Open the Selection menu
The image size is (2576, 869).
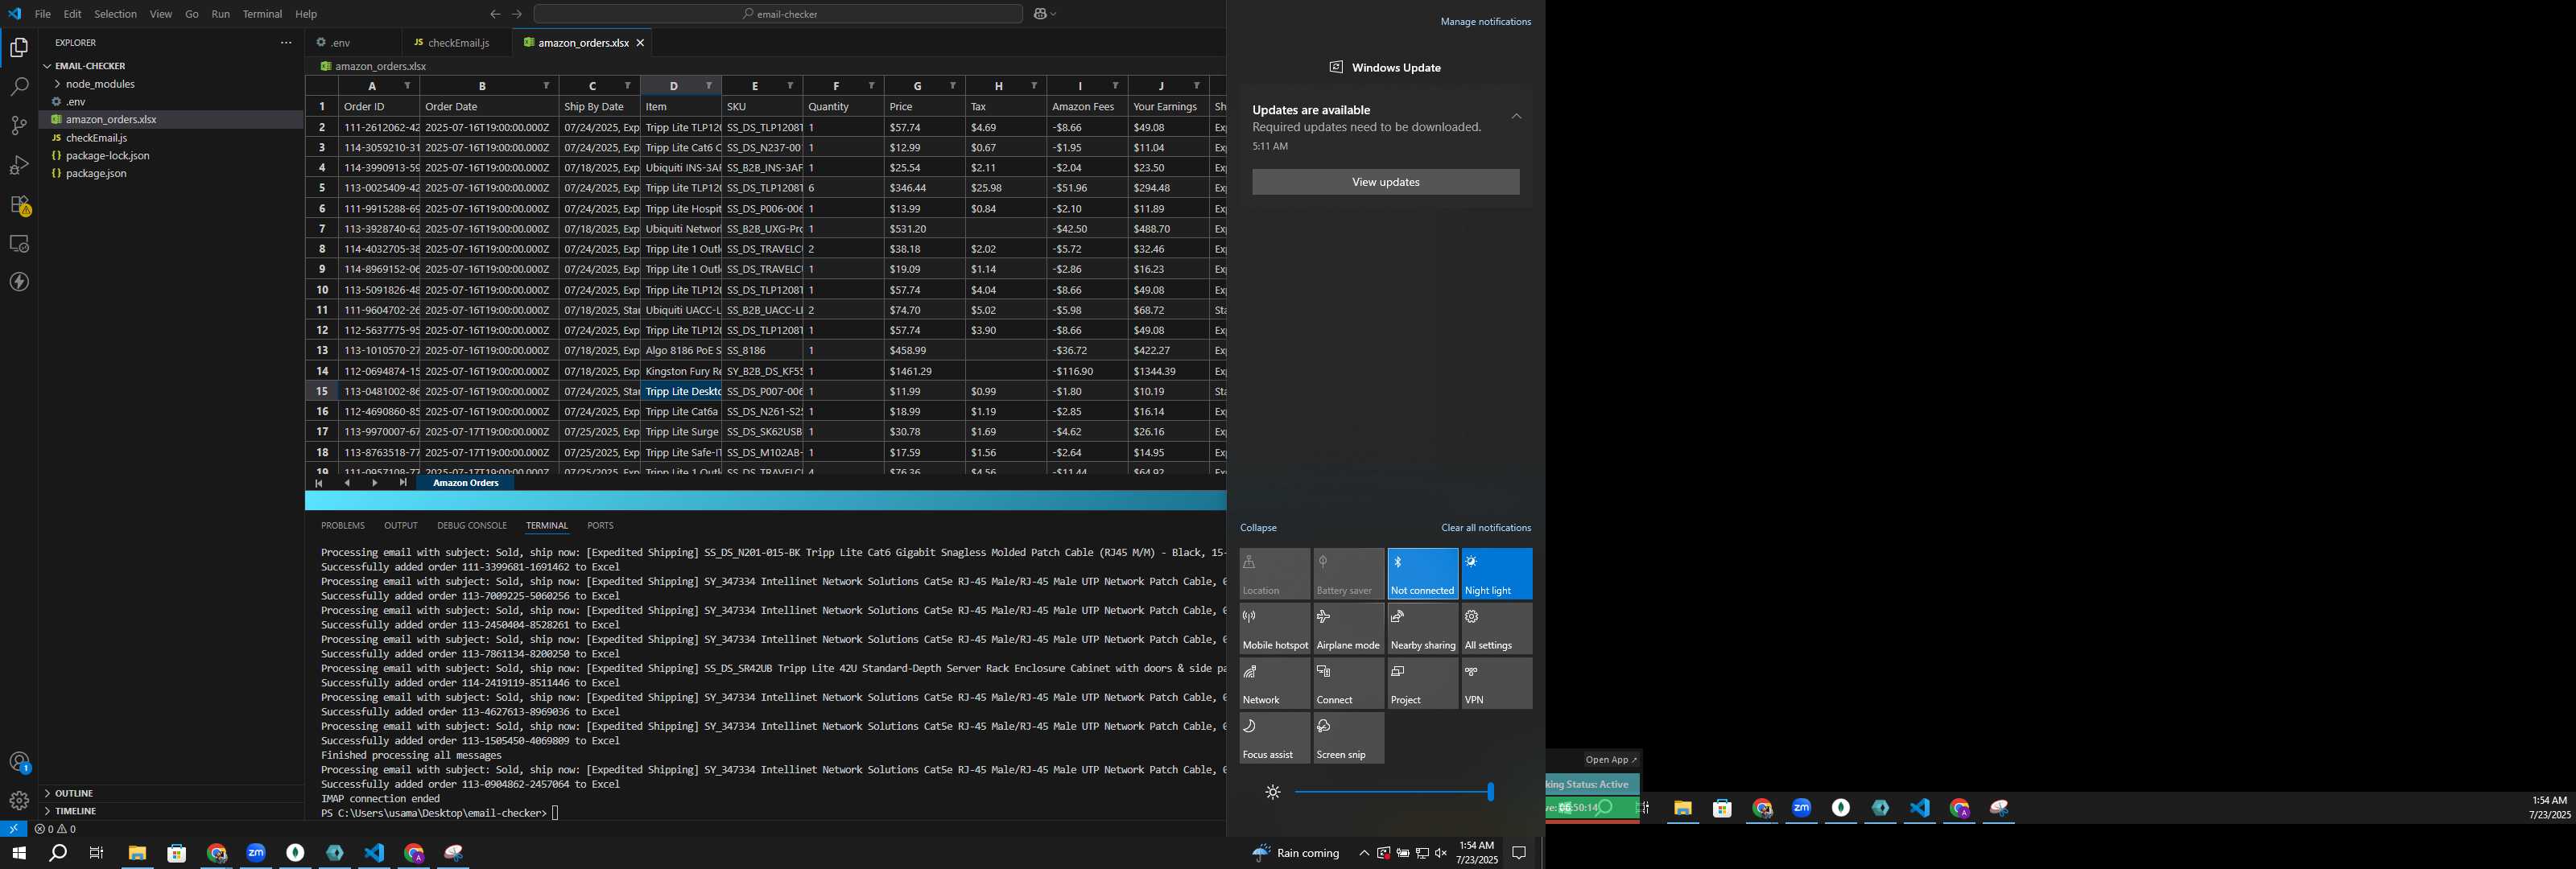point(115,14)
